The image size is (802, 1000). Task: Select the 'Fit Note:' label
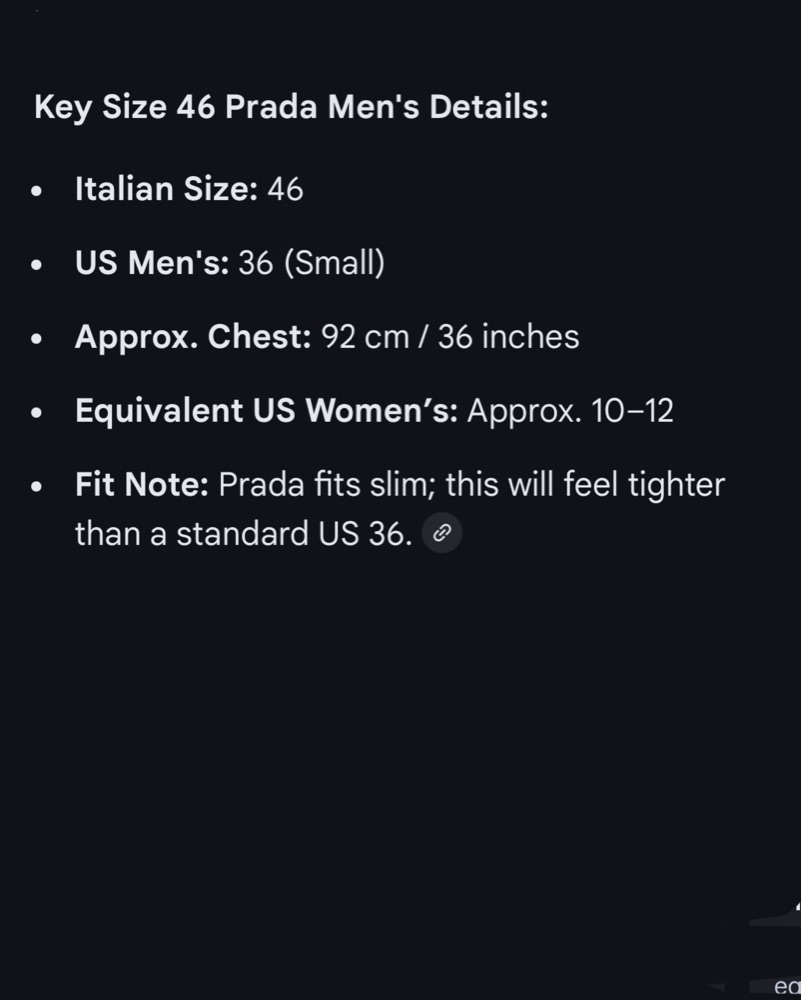(142, 485)
